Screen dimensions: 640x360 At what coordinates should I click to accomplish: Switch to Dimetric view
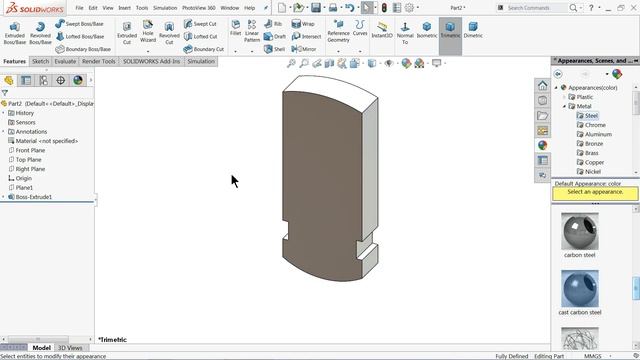(x=473, y=29)
